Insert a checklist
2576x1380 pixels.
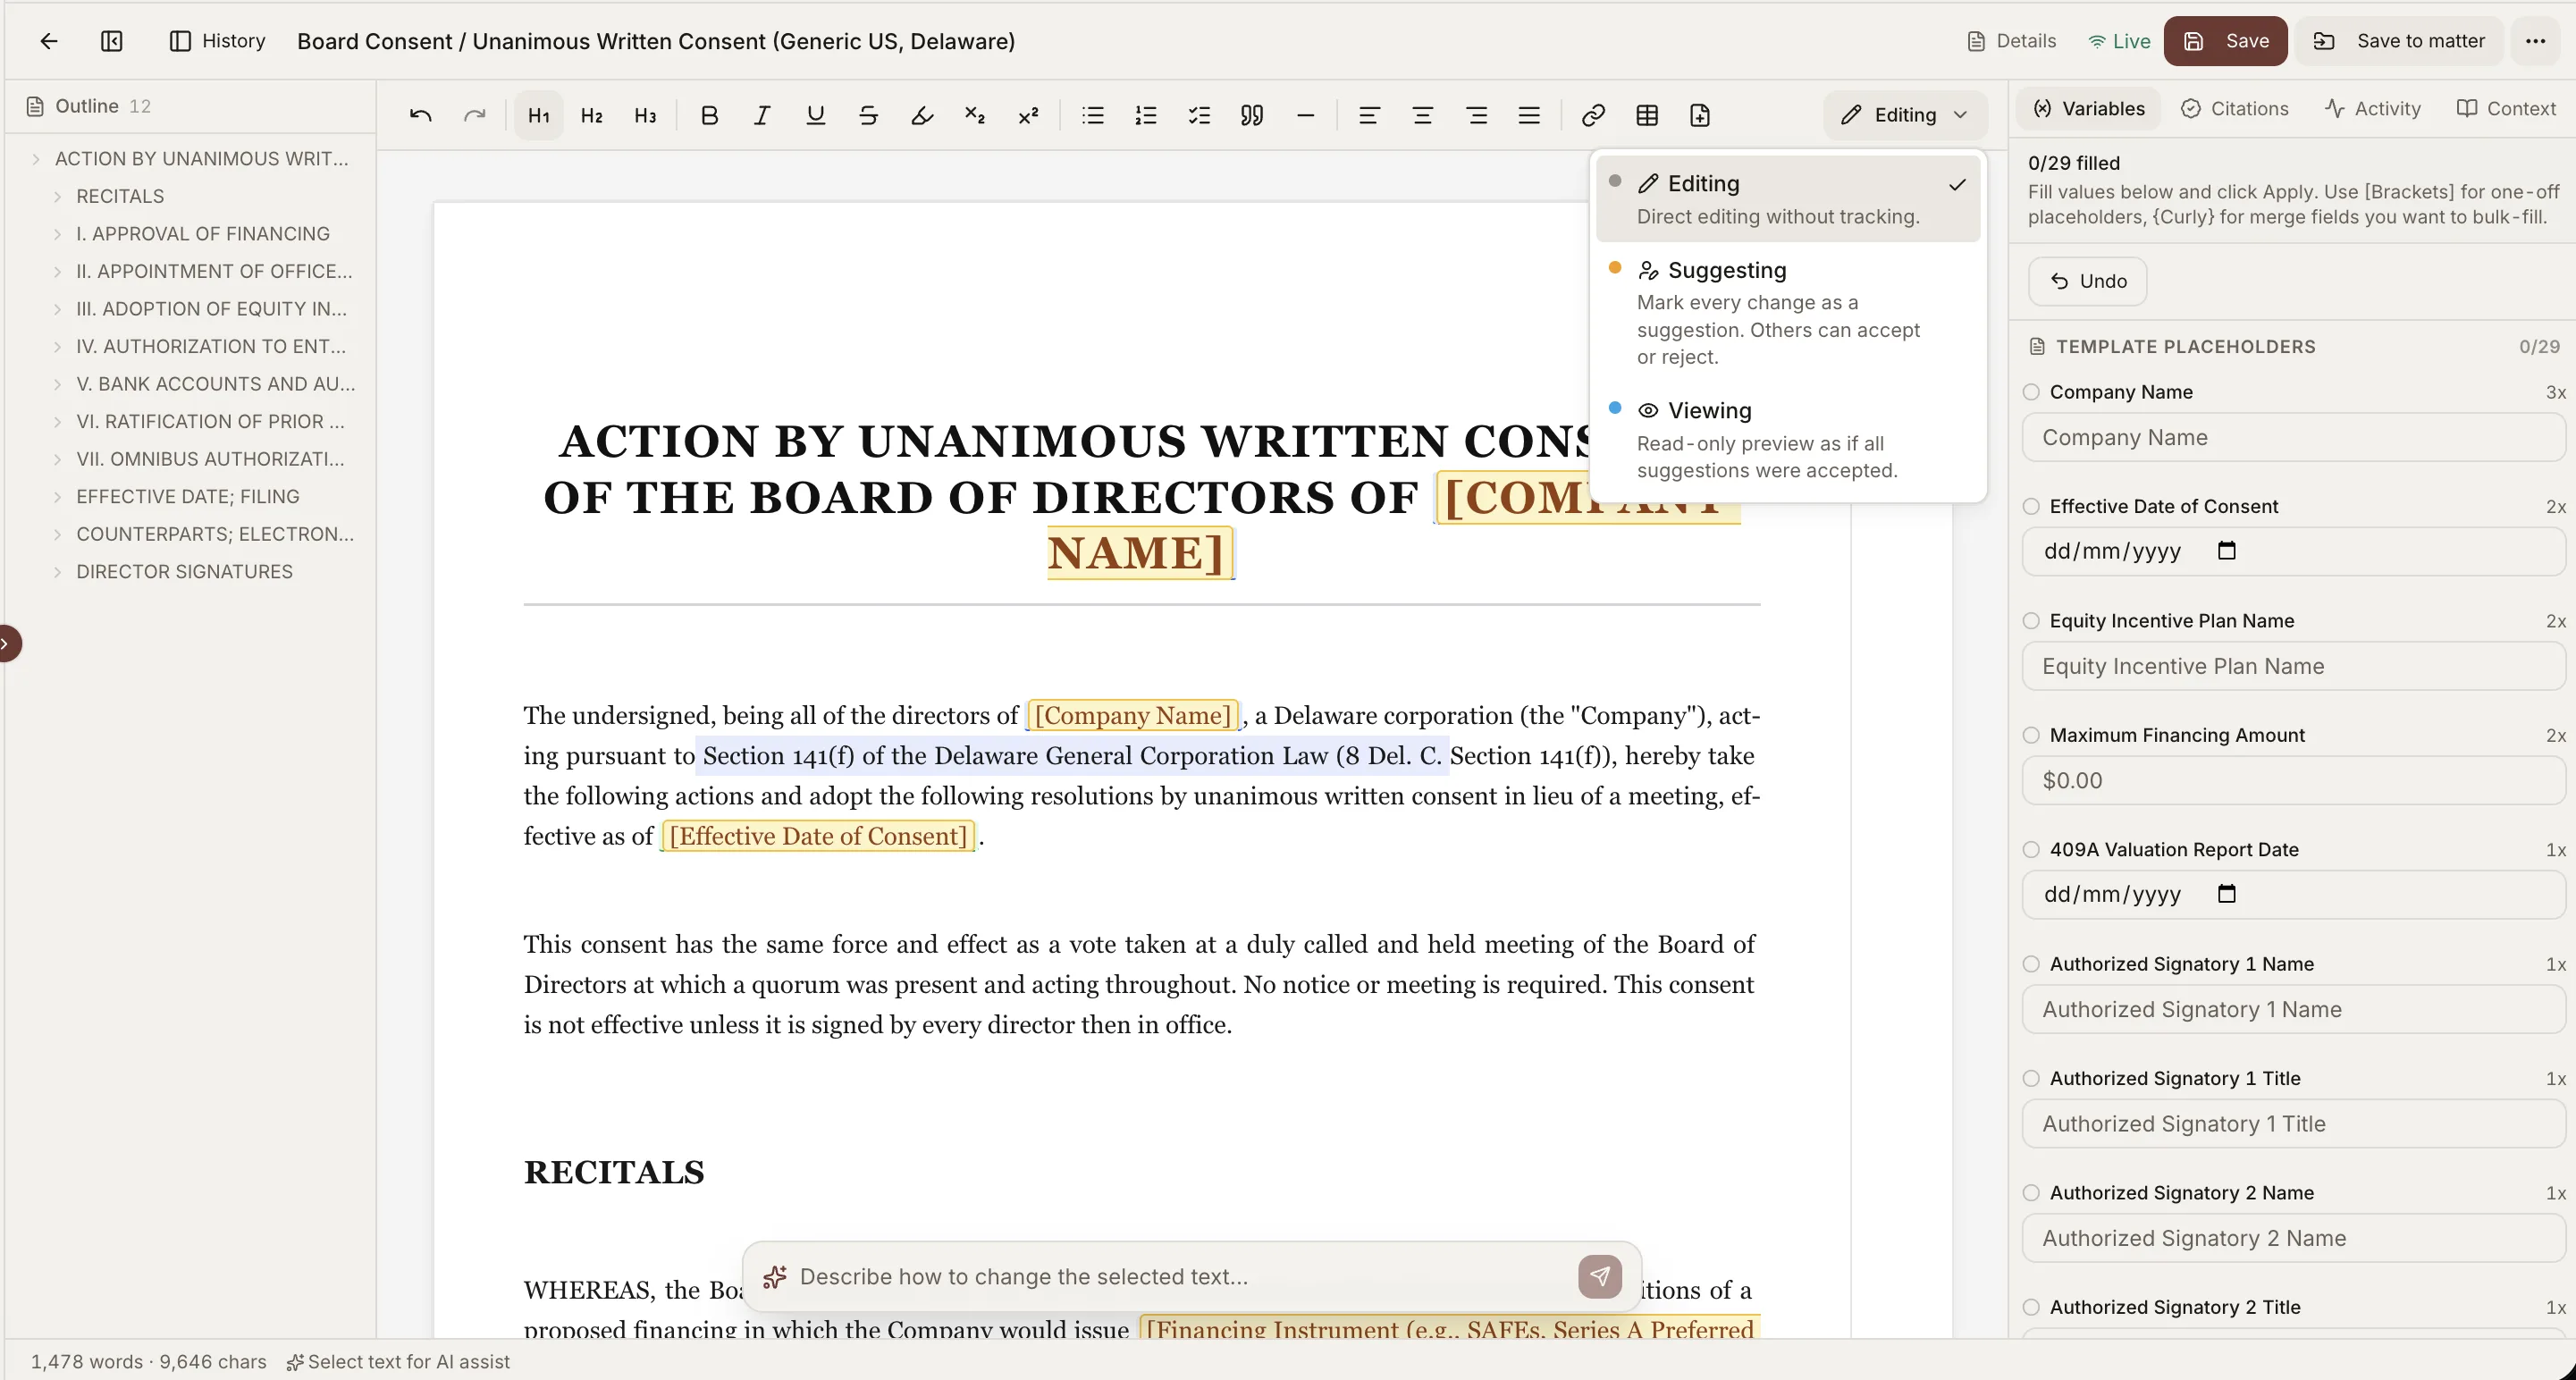(1199, 115)
